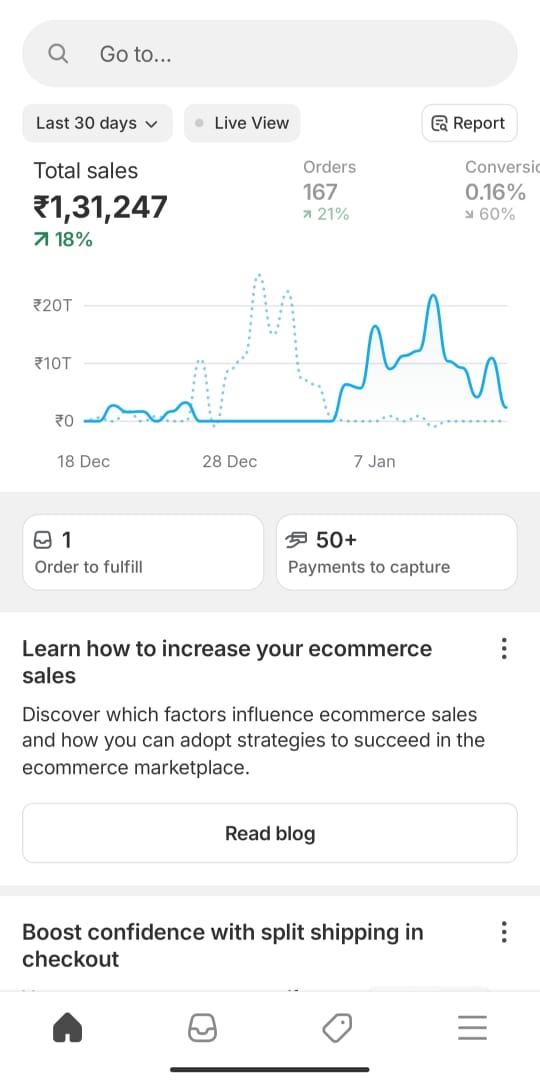This screenshot has height=1081, width=540.
Task: Tap the Report icon
Action: (x=439, y=123)
